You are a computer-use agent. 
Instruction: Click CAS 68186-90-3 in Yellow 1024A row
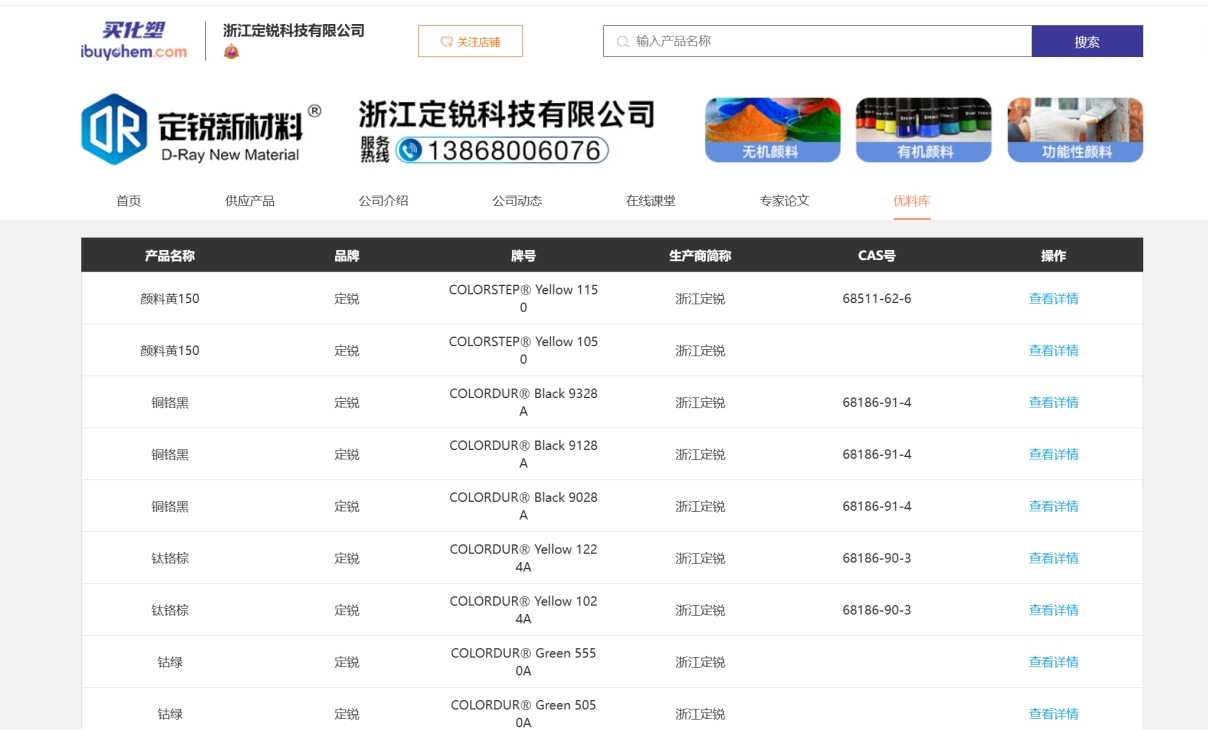pyautogui.click(x=877, y=610)
